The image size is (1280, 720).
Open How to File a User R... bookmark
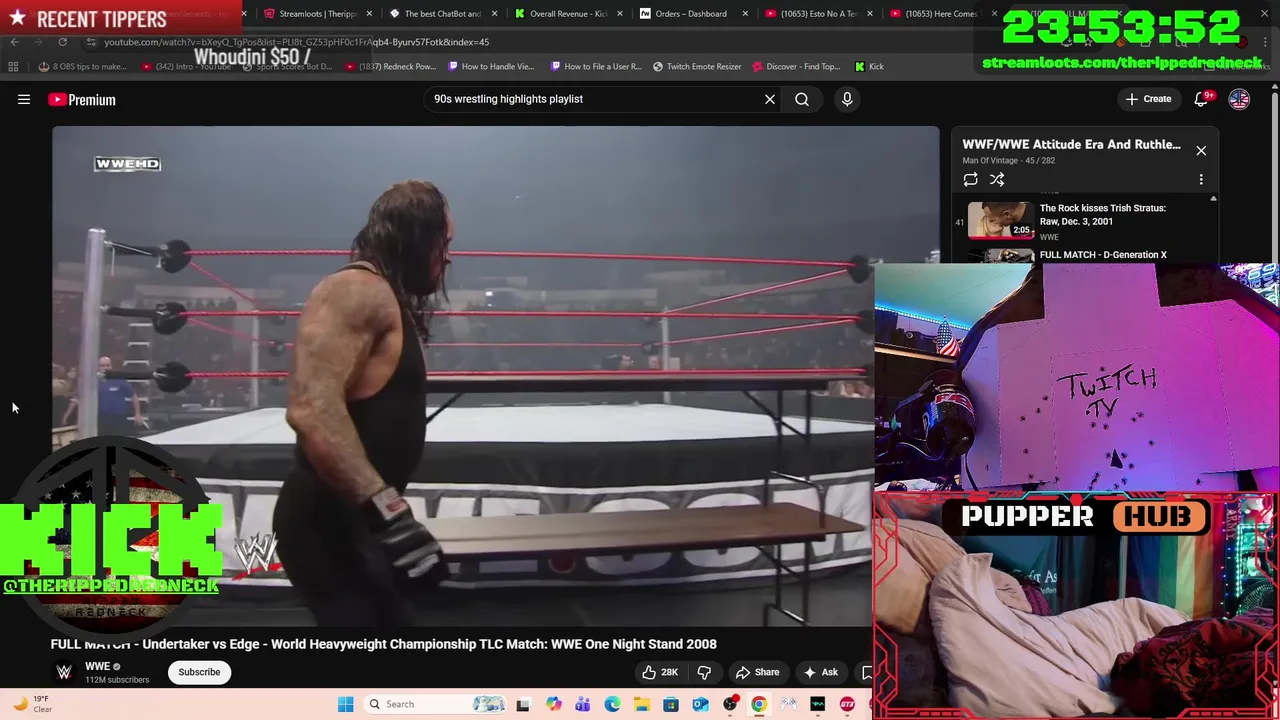click(596, 66)
